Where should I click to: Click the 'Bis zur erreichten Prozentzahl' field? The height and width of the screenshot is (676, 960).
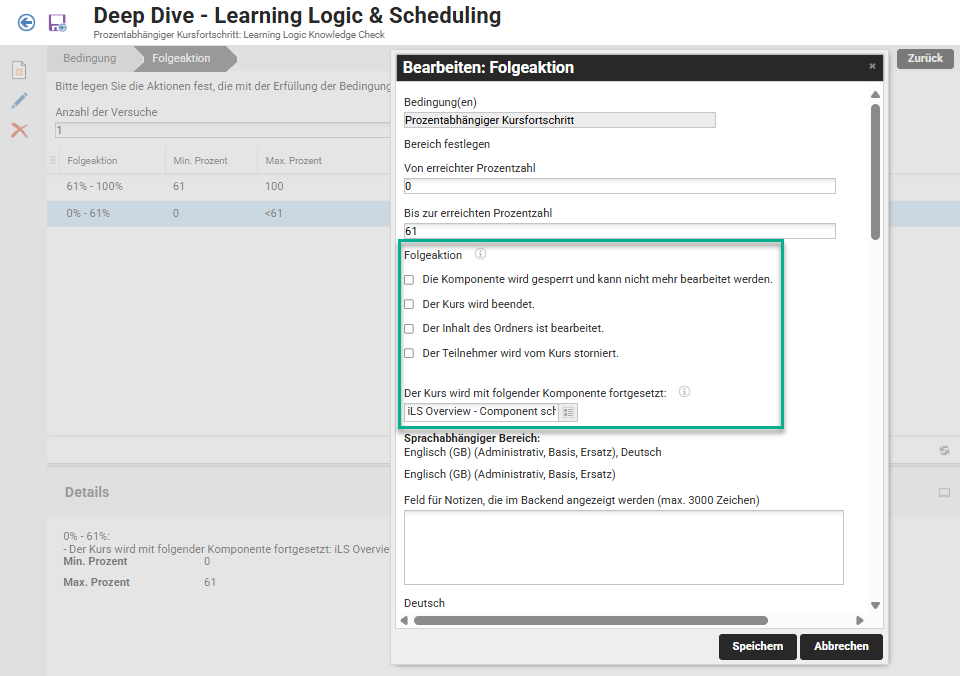coord(619,231)
